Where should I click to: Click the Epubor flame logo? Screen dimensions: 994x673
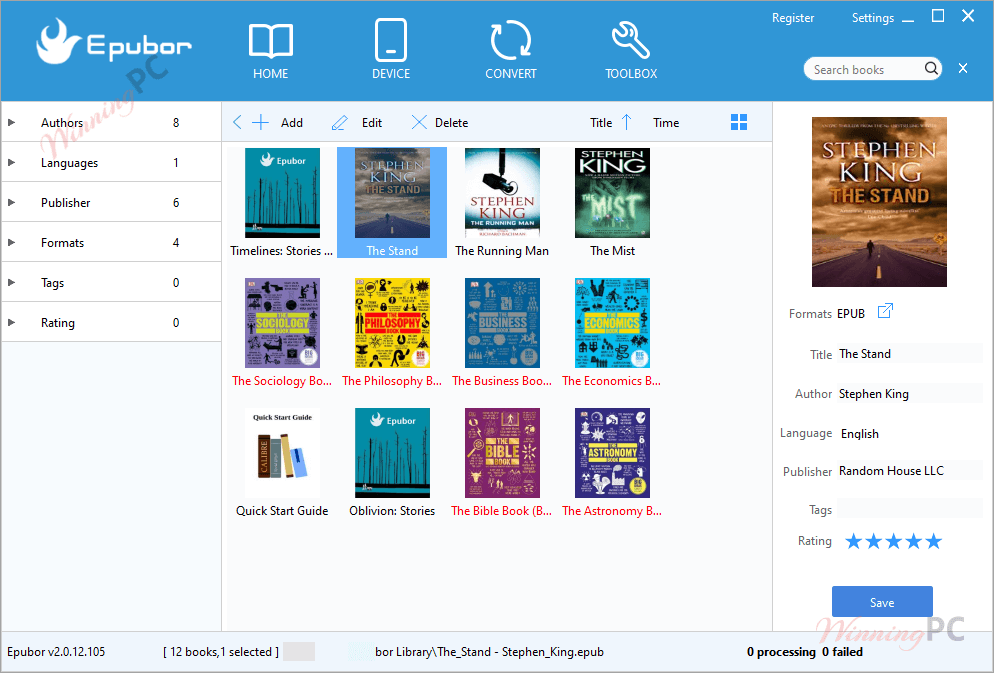tap(58, 42)
